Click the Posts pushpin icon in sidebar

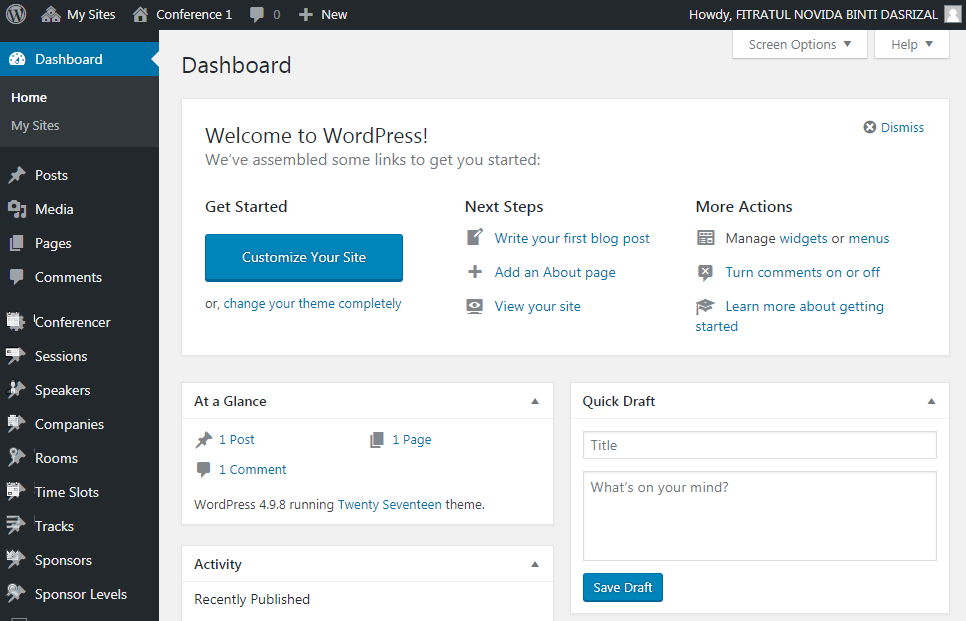tap(17, 175)
